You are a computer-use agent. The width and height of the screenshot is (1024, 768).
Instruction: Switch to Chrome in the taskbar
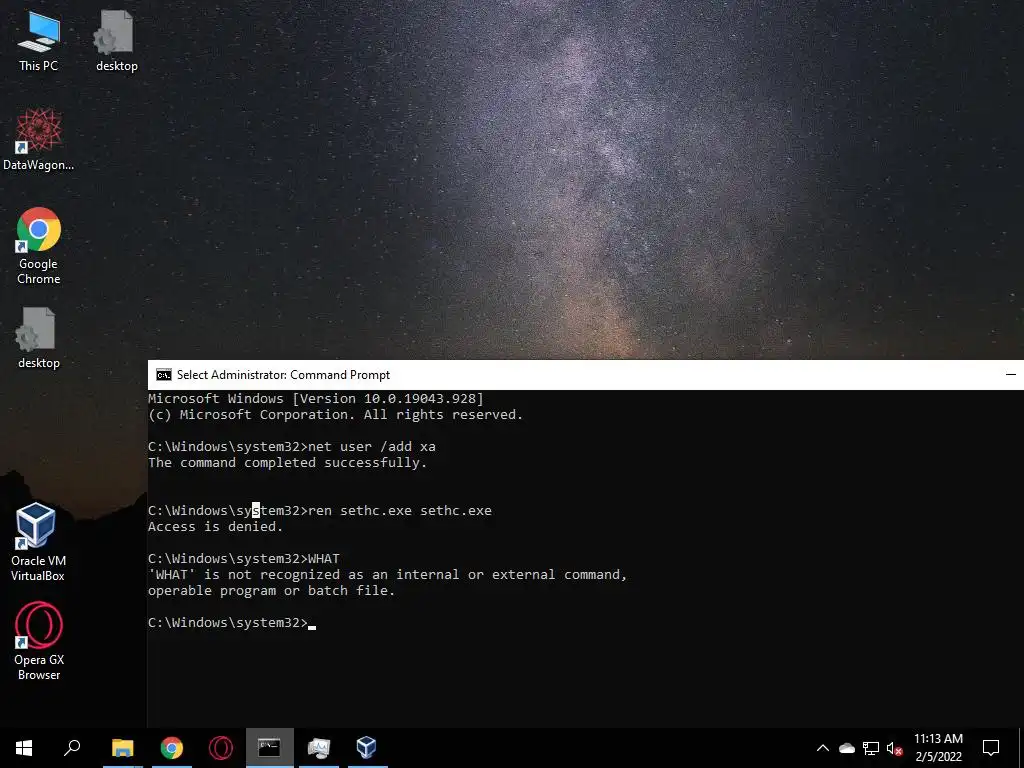[172, 748]
